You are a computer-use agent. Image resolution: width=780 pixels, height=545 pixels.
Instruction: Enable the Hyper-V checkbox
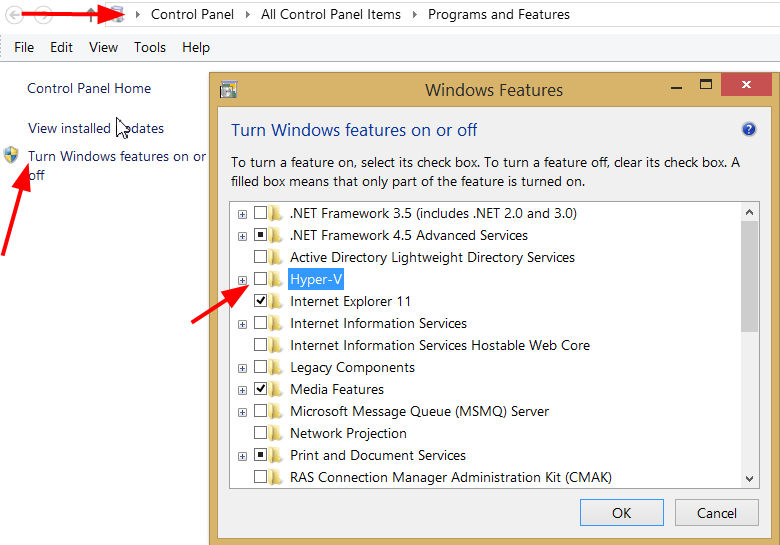[261, 279]
